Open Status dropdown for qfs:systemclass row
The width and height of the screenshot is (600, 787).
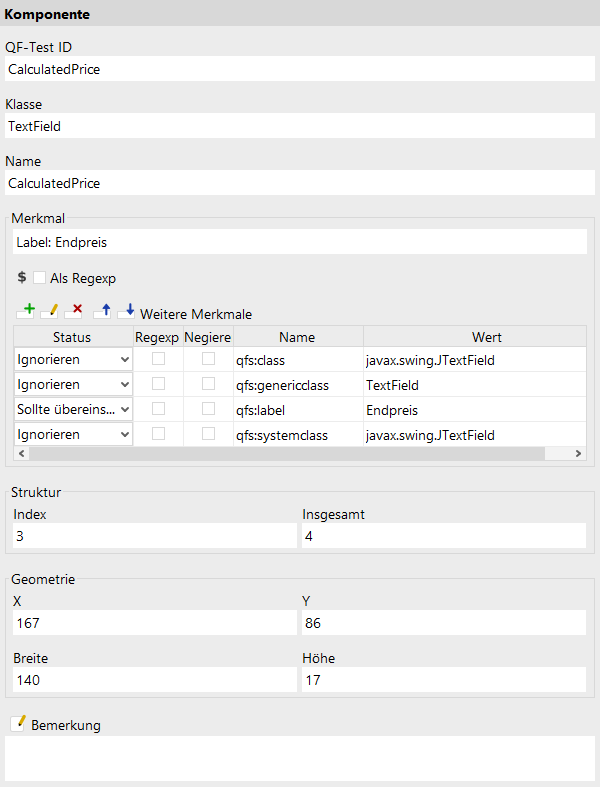pos(73,434)
